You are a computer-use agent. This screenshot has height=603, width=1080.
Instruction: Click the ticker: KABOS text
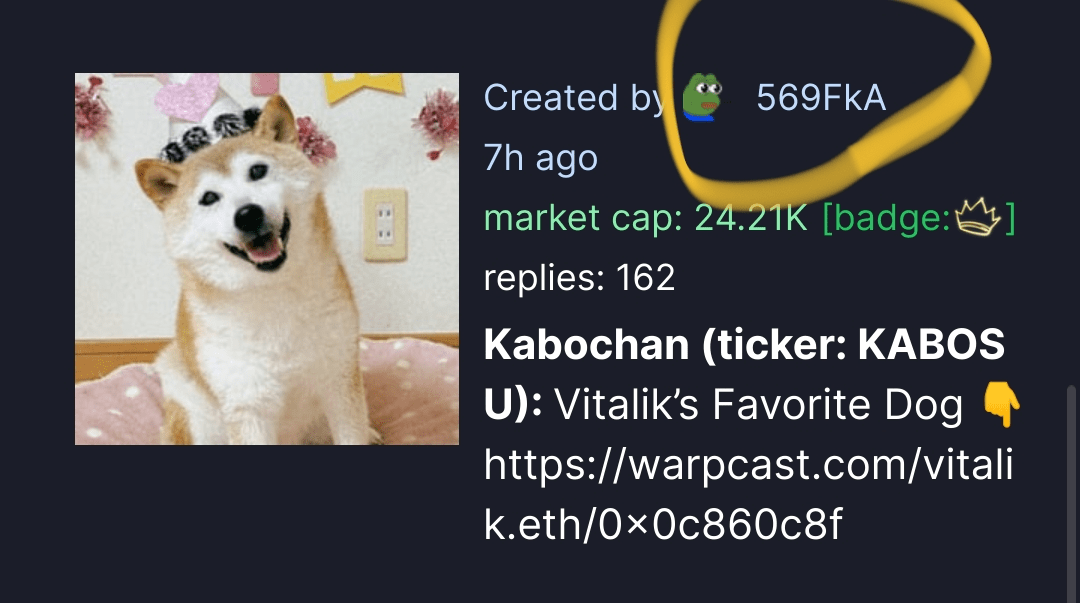(854, 345)
